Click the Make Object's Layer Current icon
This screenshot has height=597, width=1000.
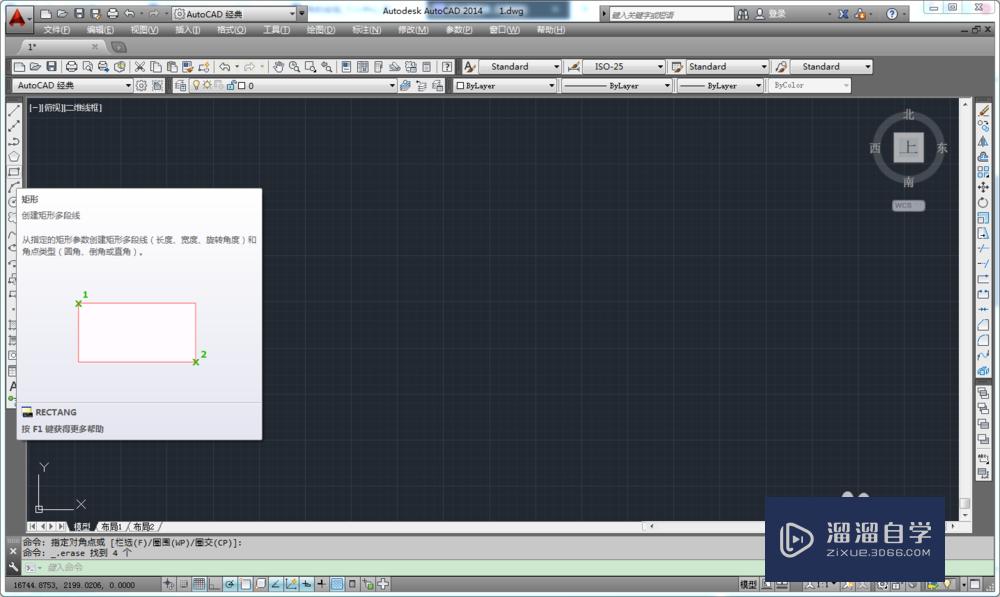[405, 85]
